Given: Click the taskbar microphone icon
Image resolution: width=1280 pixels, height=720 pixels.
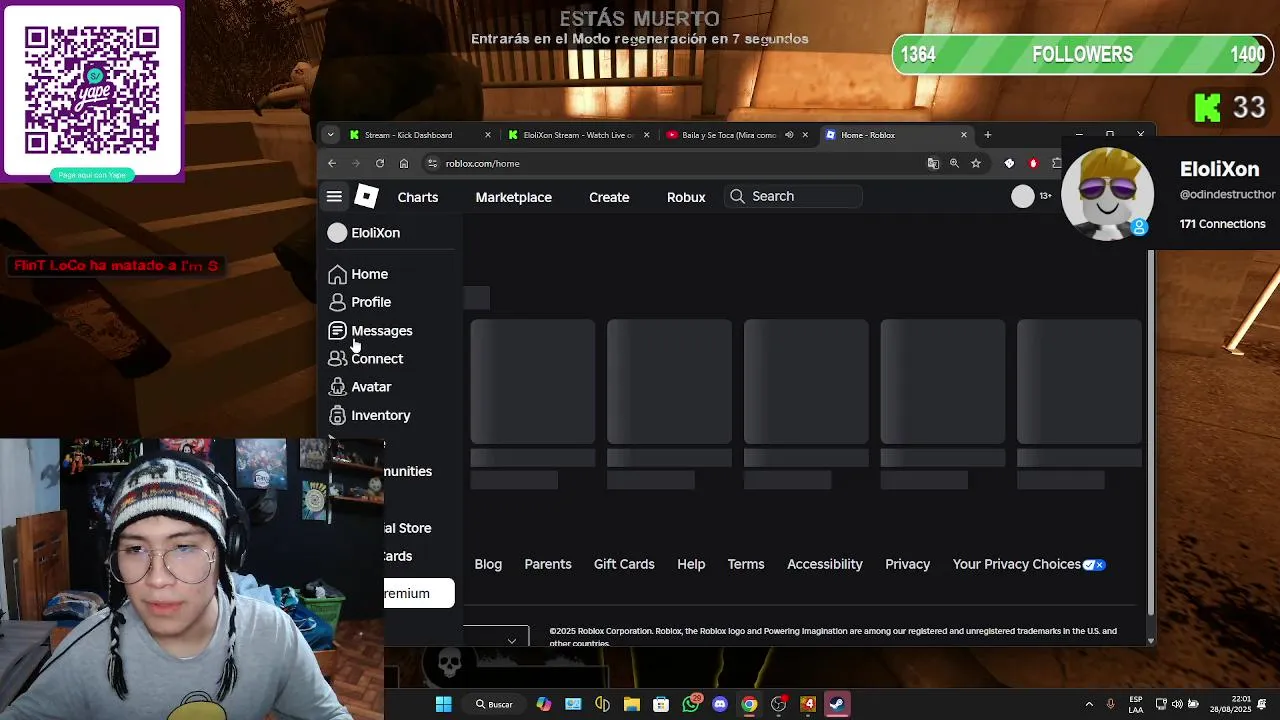Looking at the screenshot, I should (1111, 704).
